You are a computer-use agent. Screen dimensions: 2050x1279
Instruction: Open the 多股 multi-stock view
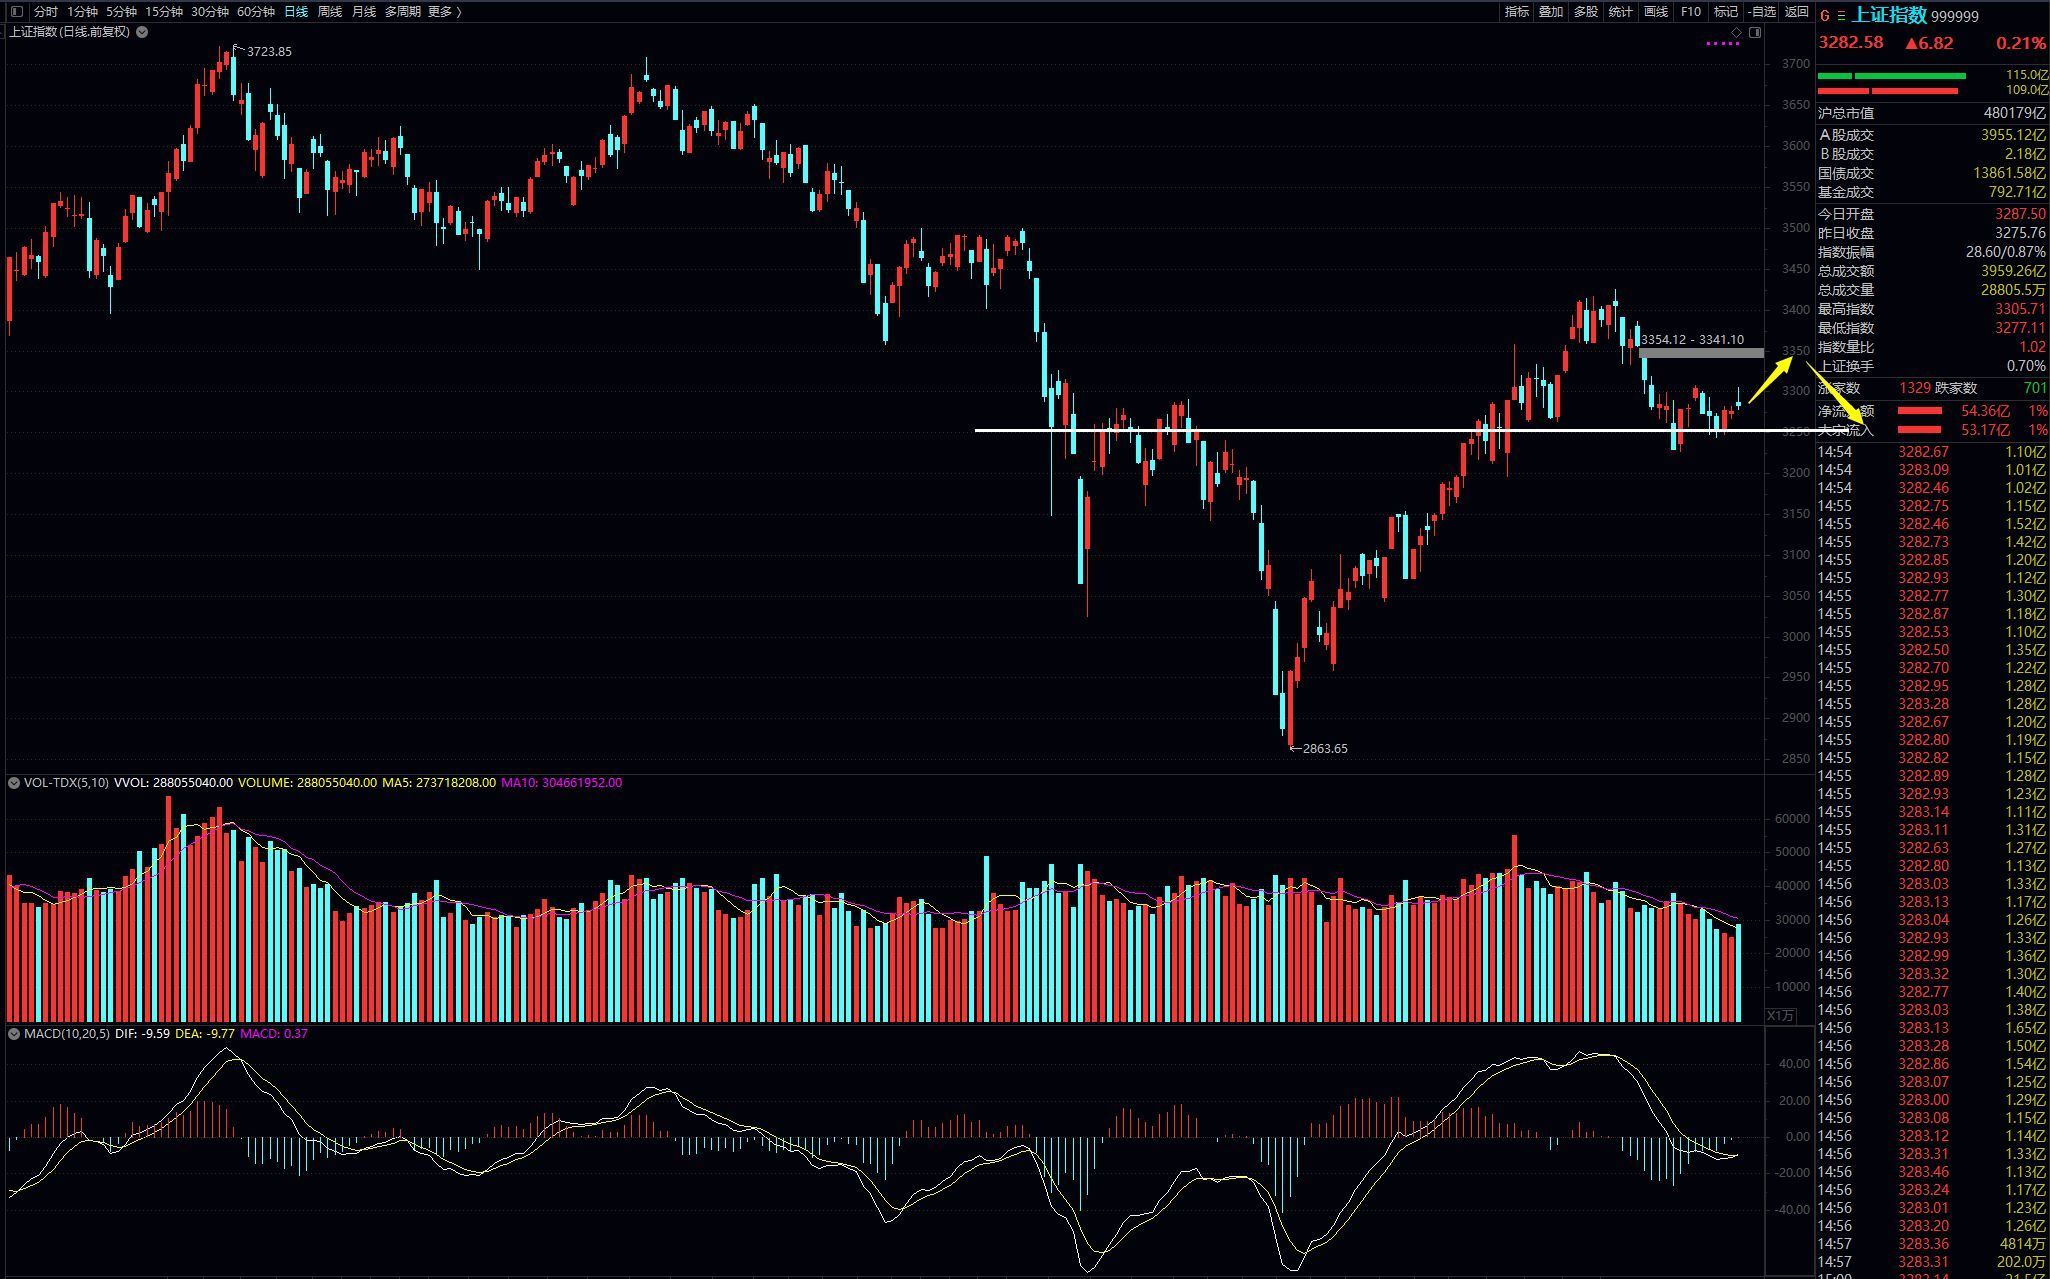tap(1586, 12)
